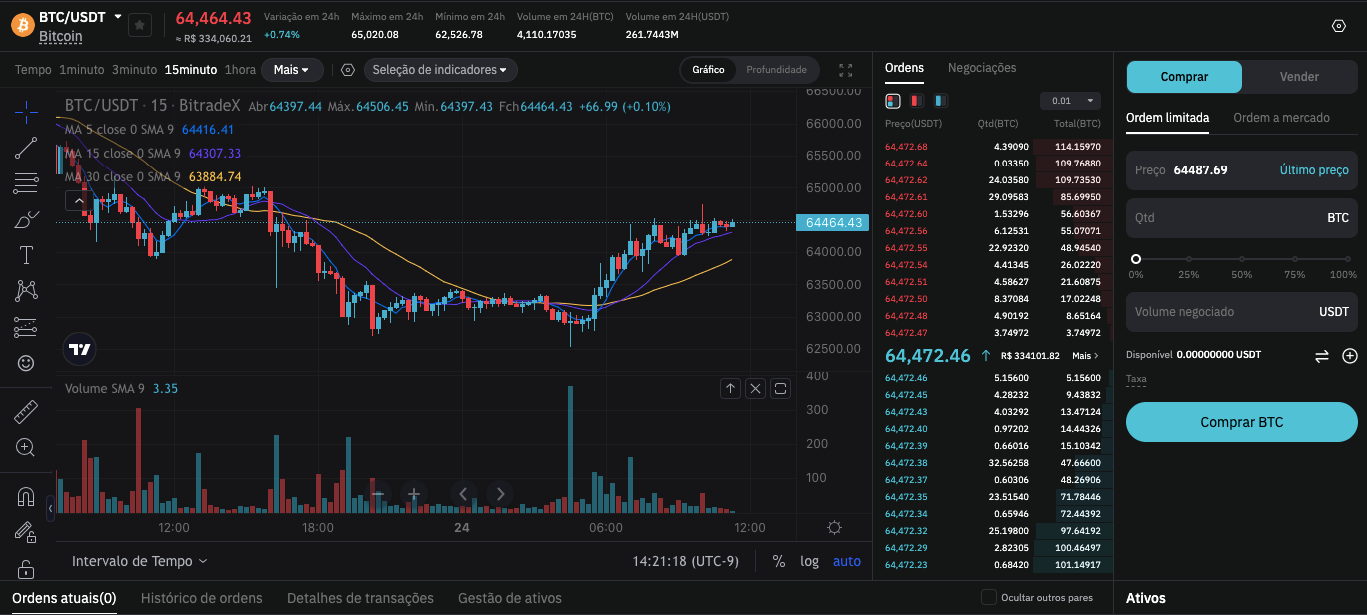Select the trend line drawing tool
1367x615 pixels.
click(26, 148)
